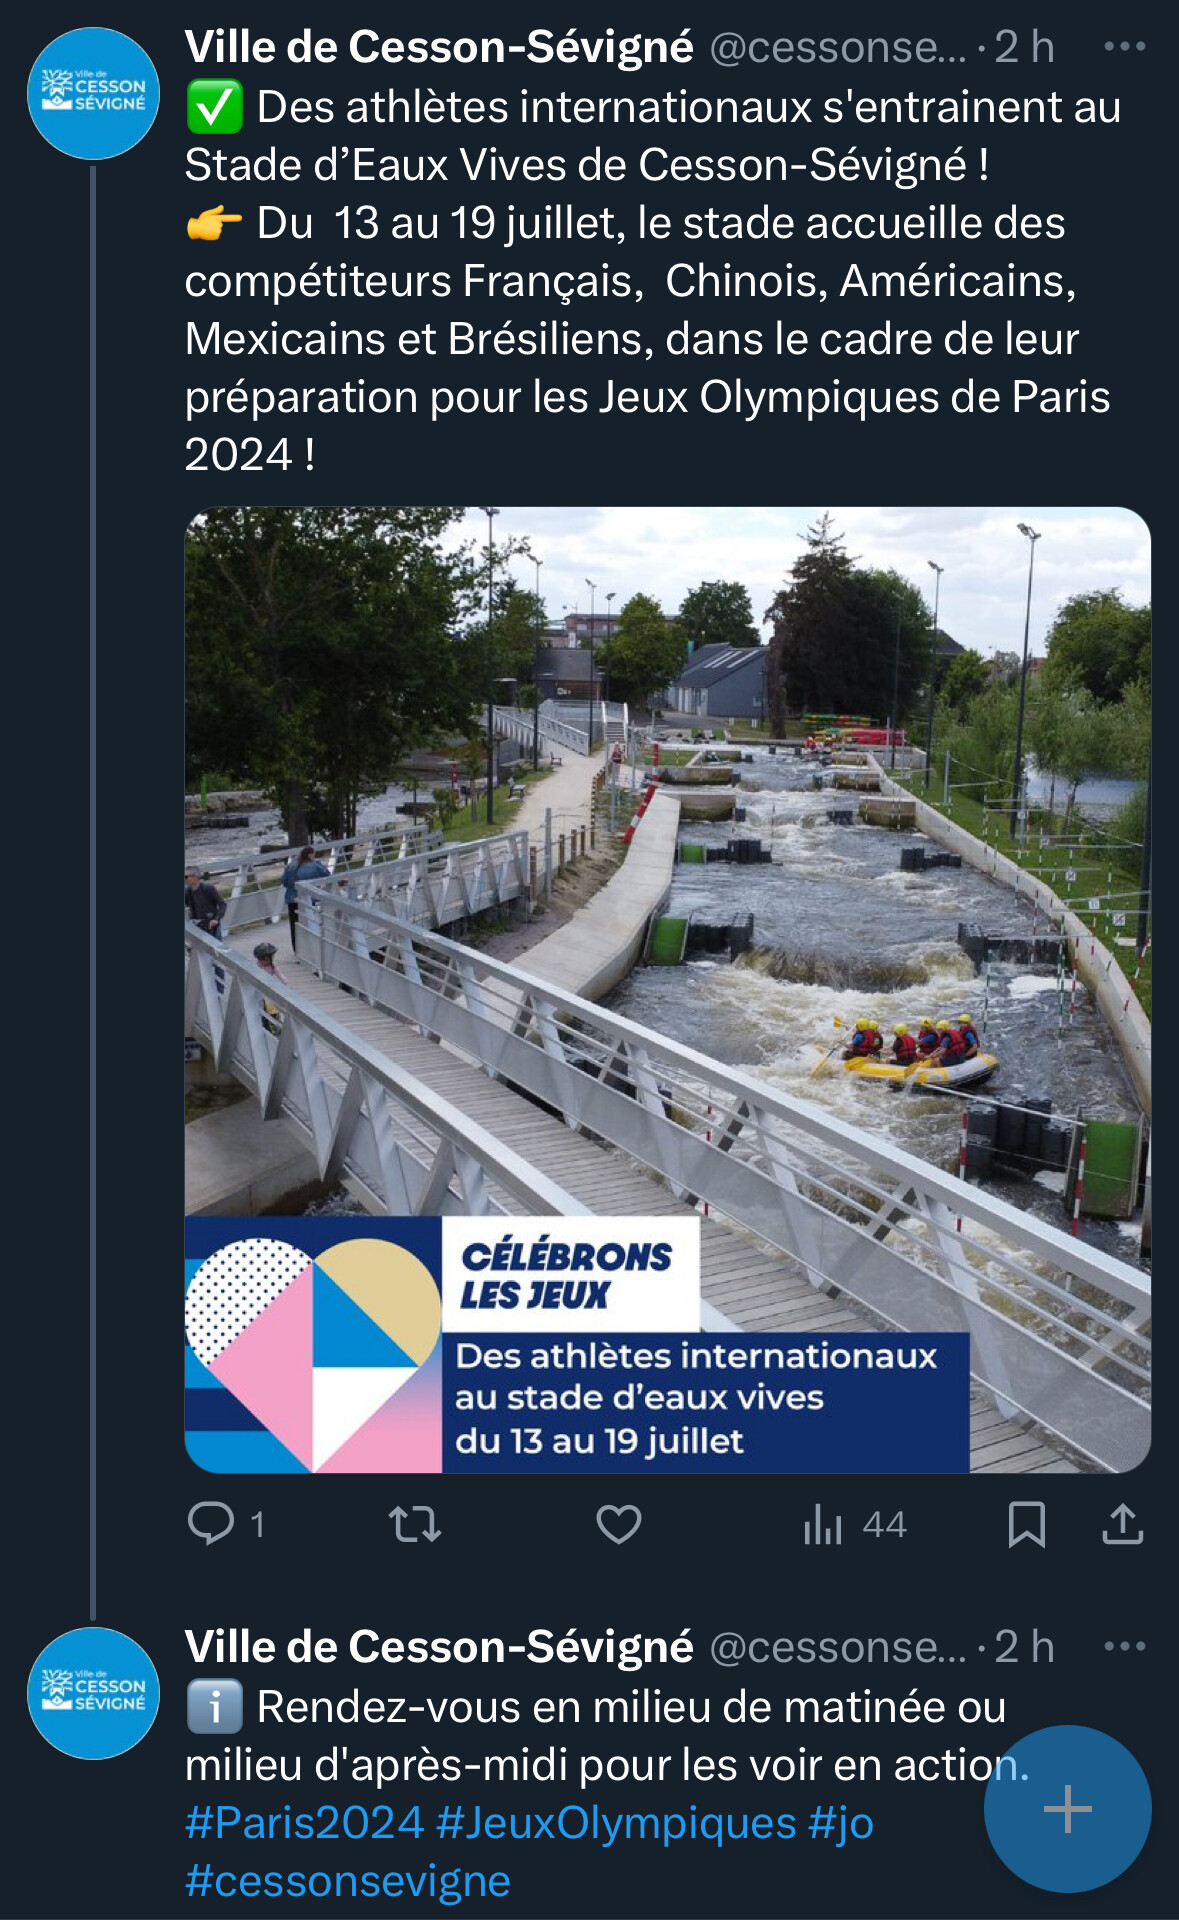Open second tweet's Cesson-Sévigné profile avatar

93,1693
